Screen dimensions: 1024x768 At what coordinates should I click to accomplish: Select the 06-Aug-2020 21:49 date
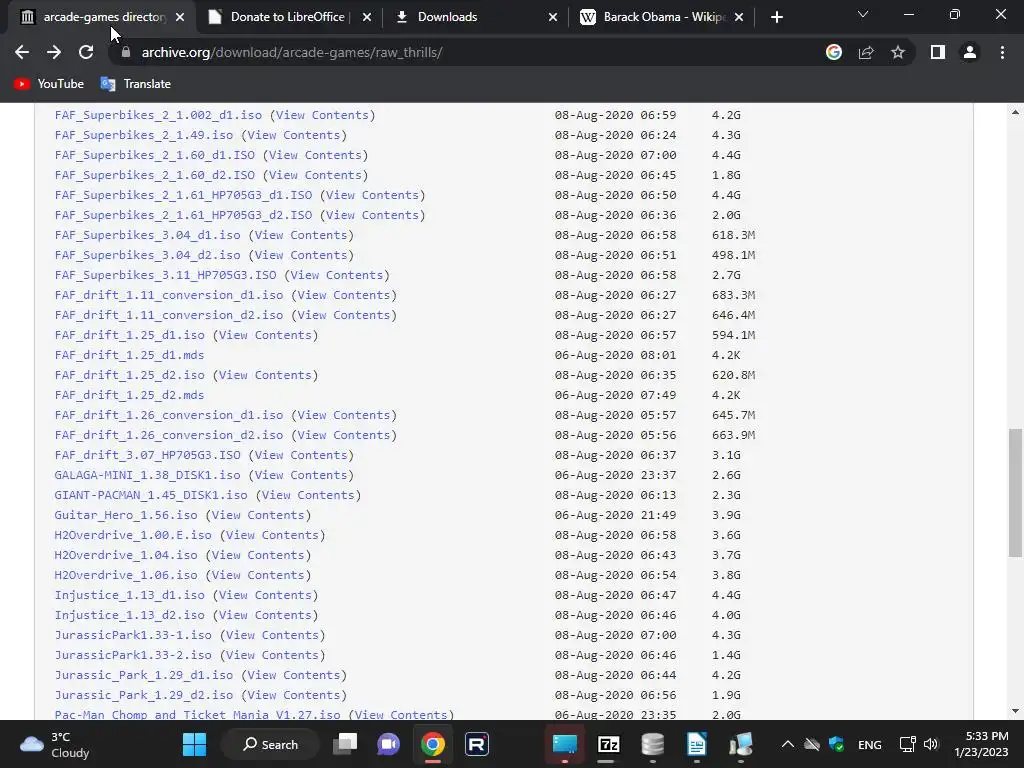click(x=615, y=515)
